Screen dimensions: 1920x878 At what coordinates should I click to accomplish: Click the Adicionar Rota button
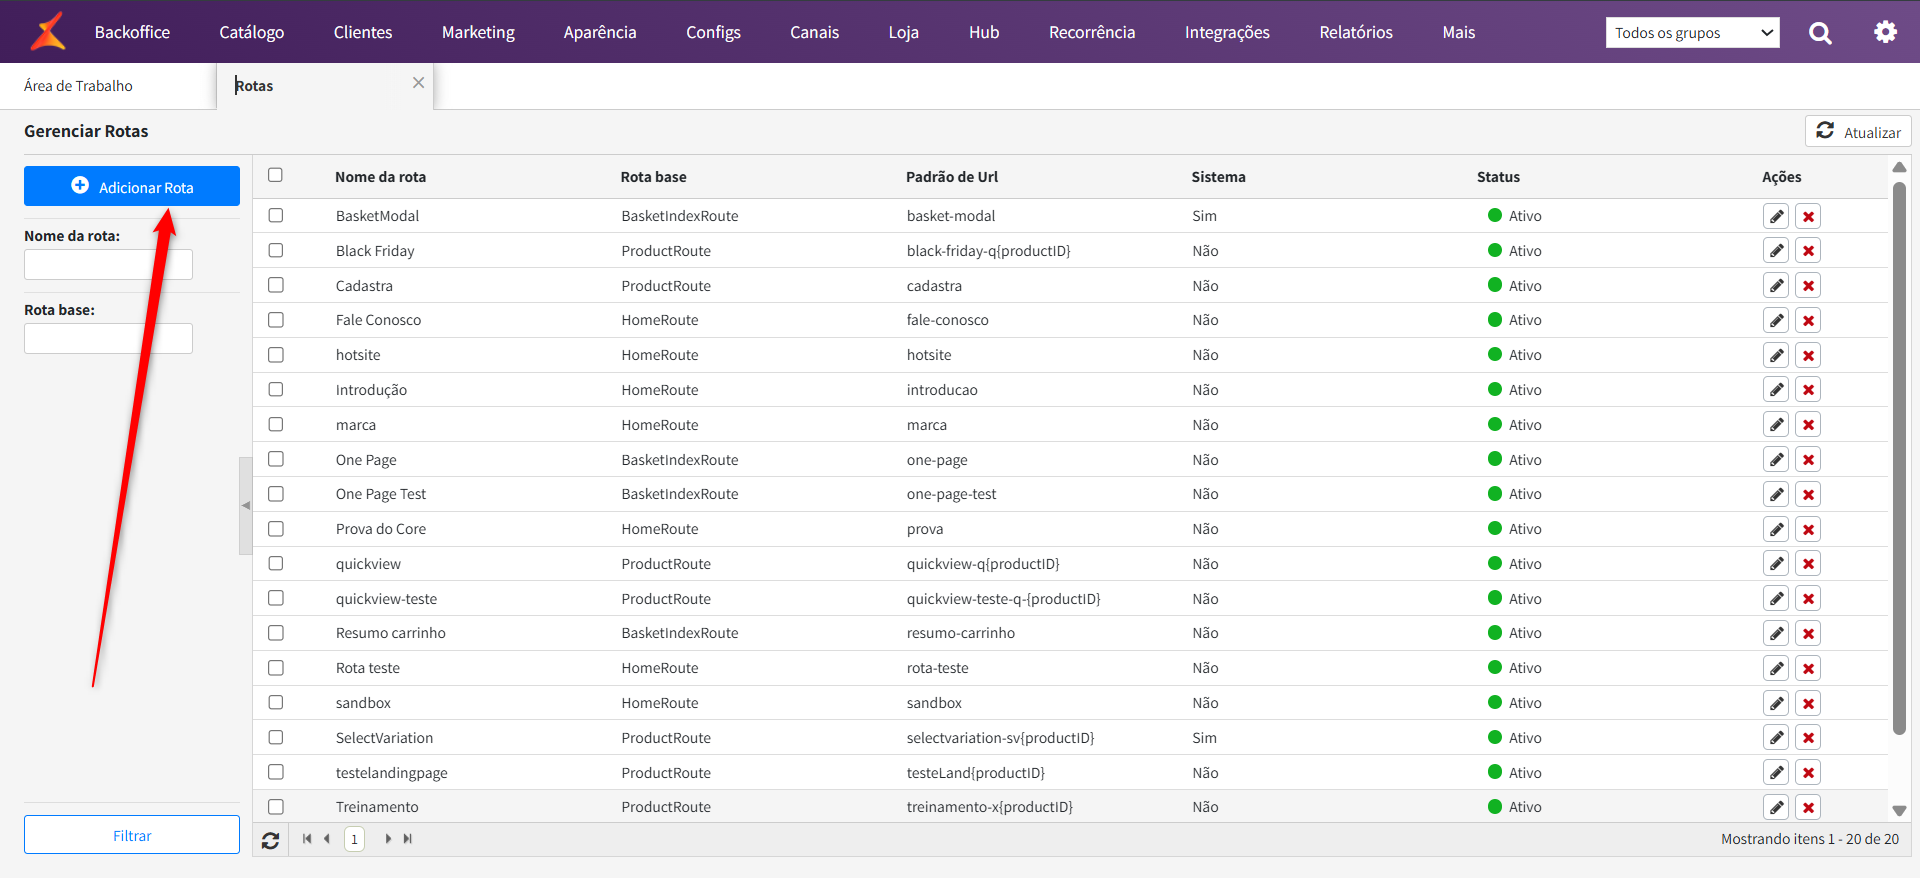pos(132,187)
